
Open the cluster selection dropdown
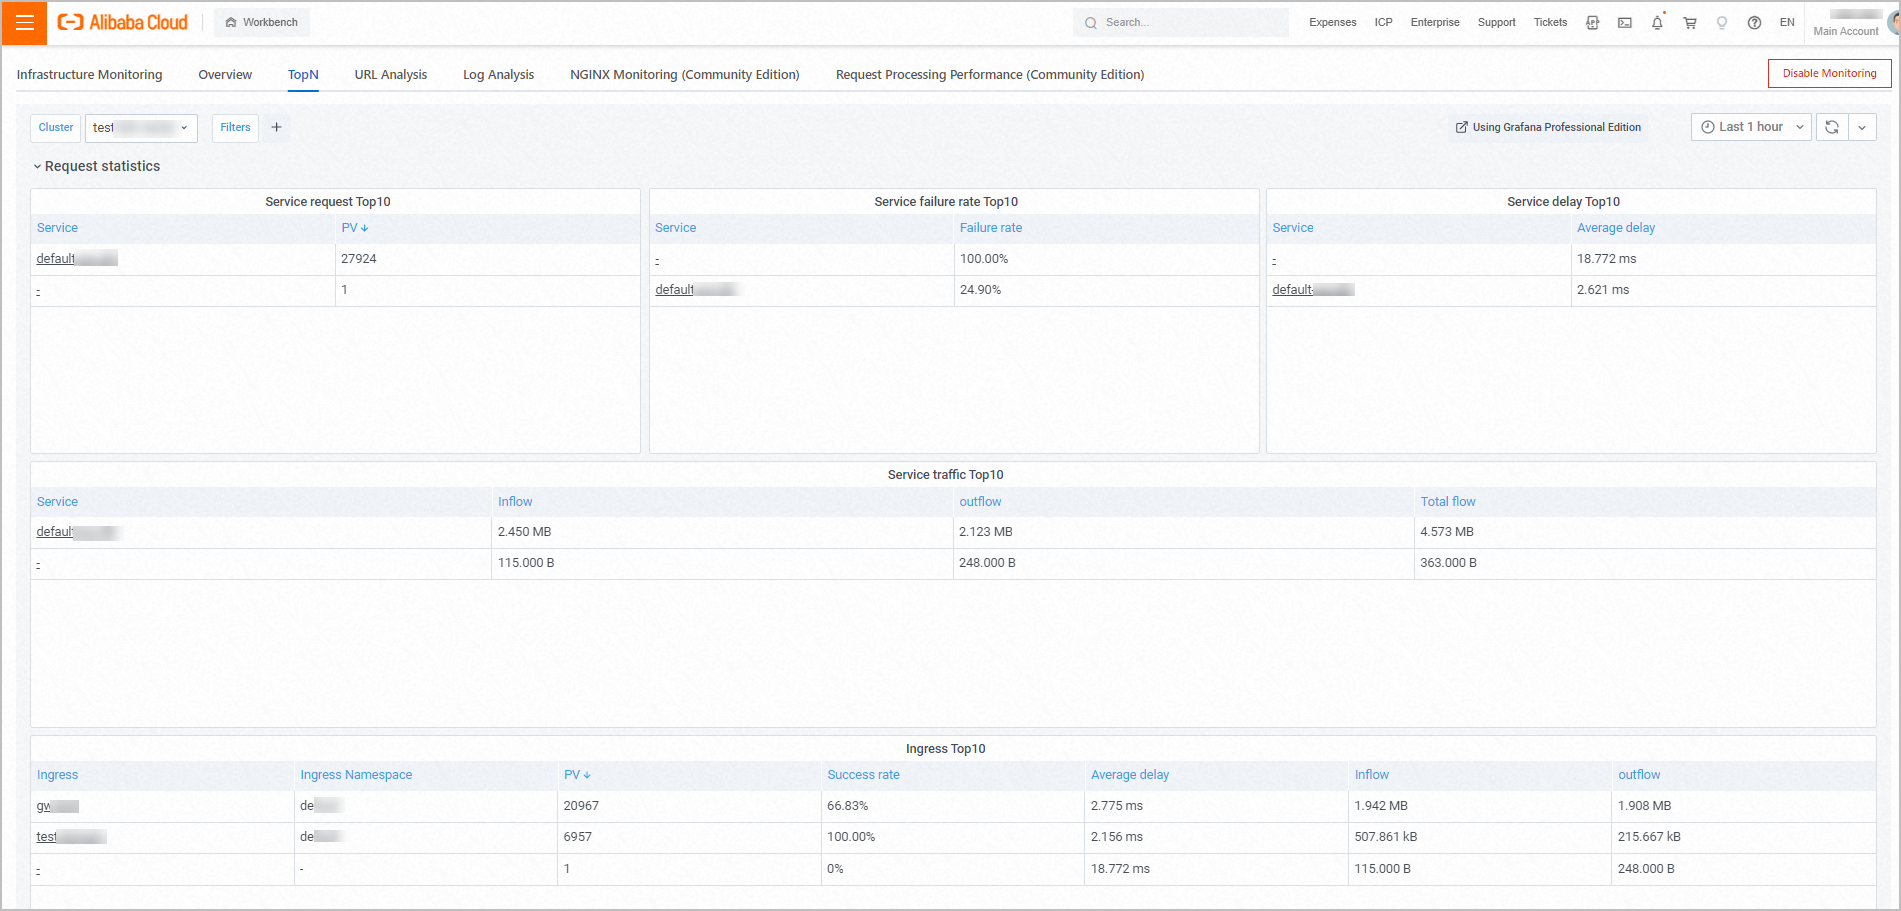tap(141, 128)
